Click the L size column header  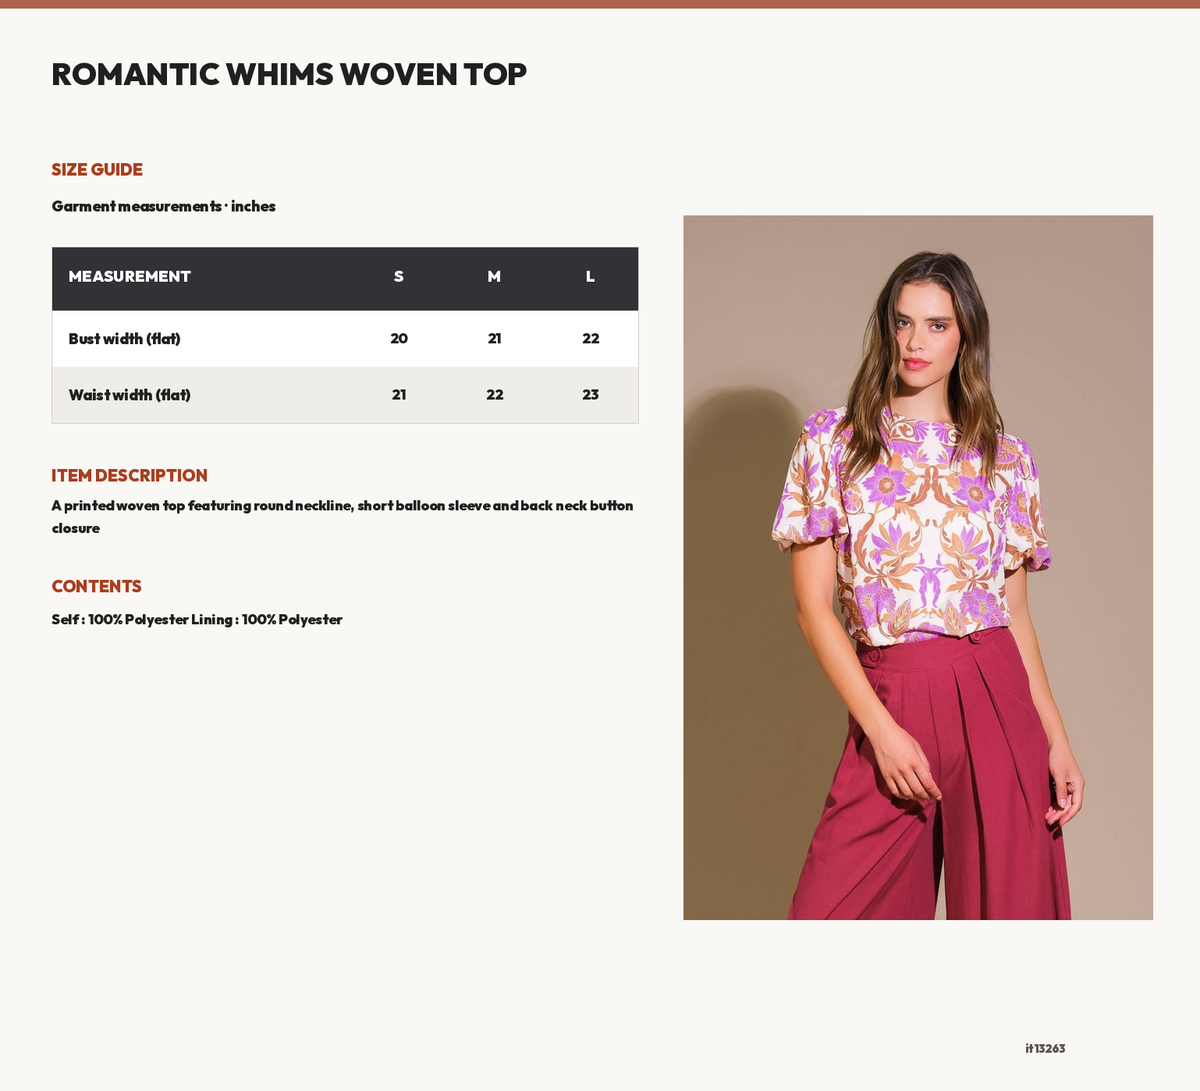[590, 277]
